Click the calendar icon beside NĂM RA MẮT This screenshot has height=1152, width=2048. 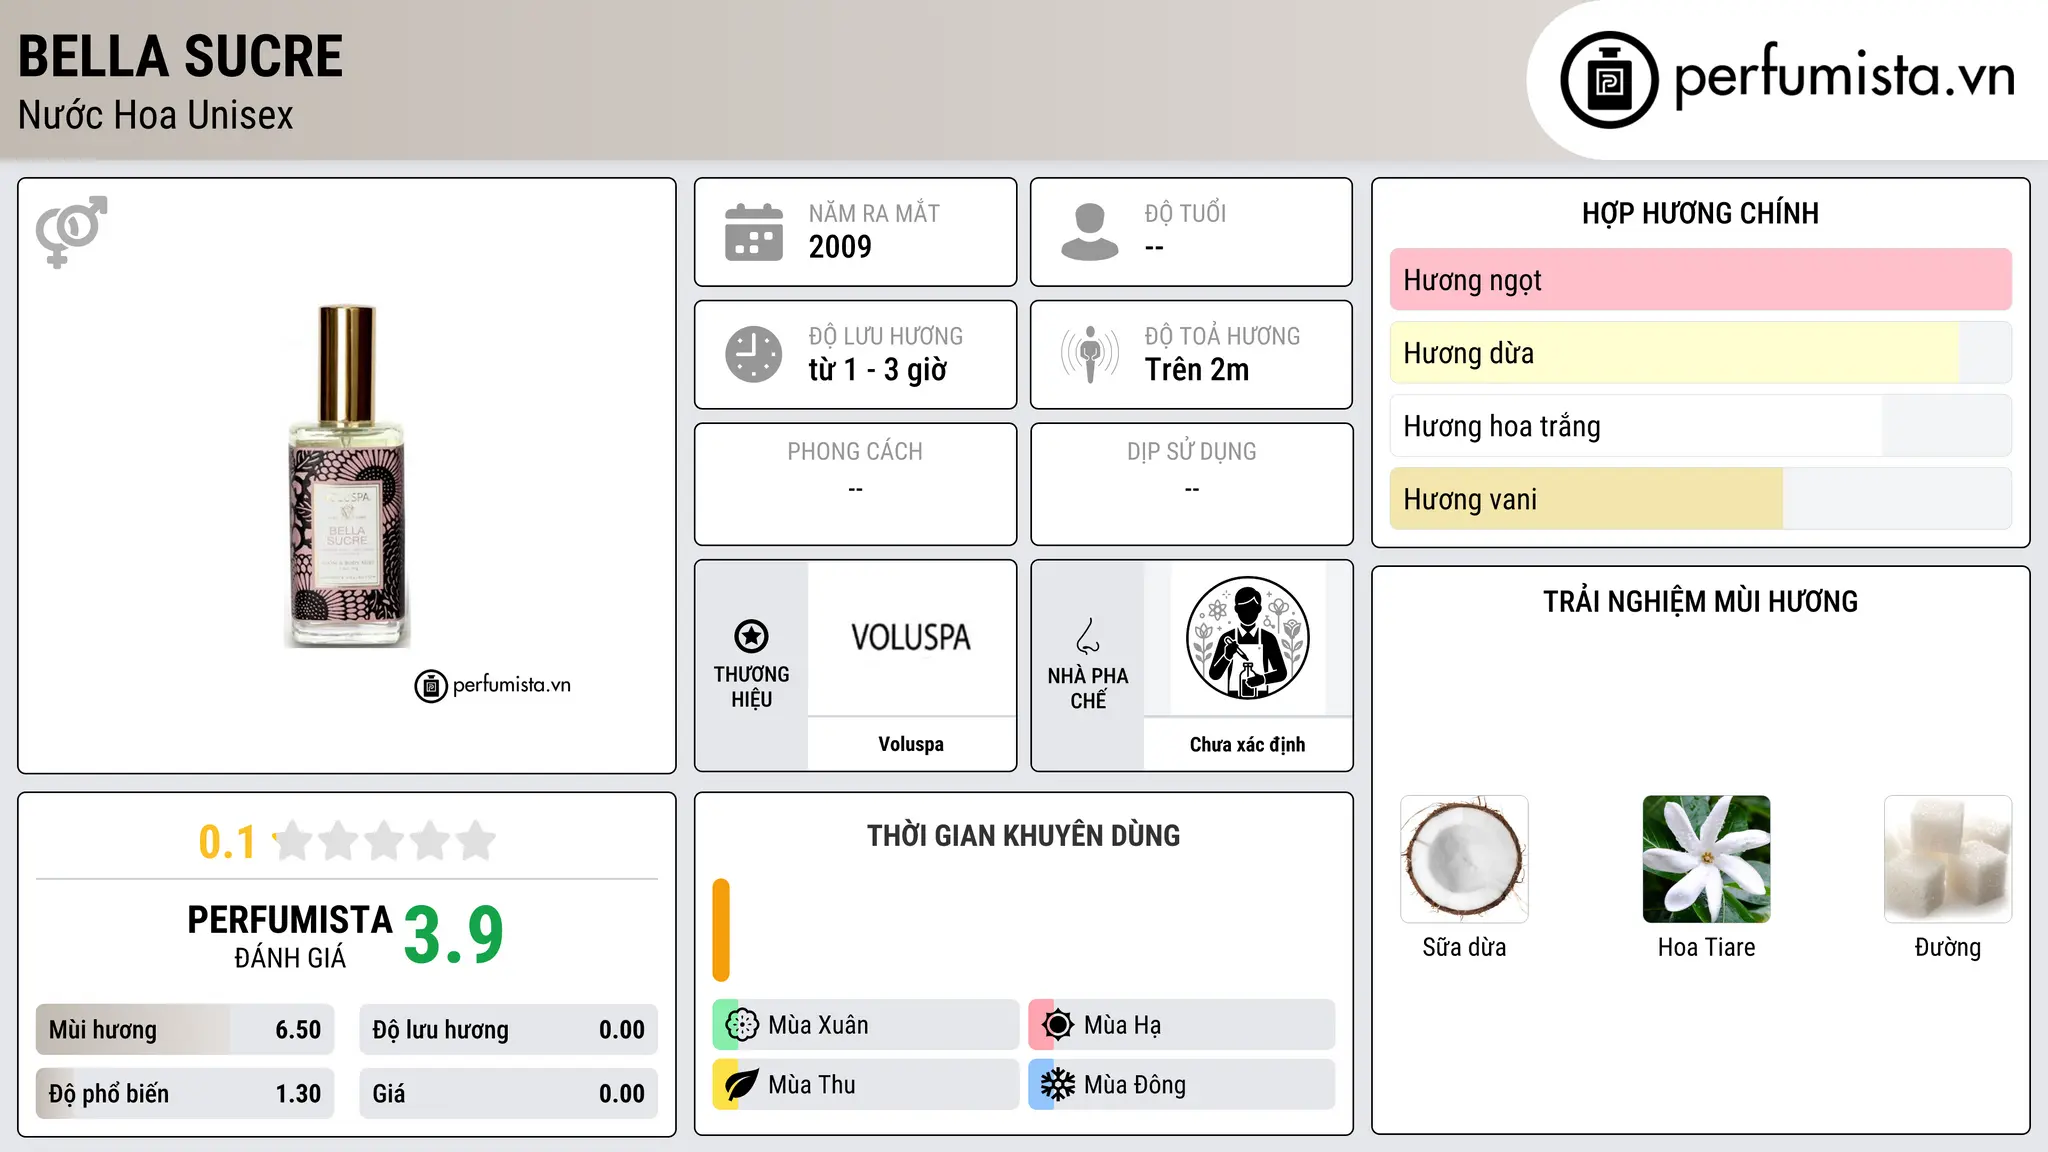[754, 232]
